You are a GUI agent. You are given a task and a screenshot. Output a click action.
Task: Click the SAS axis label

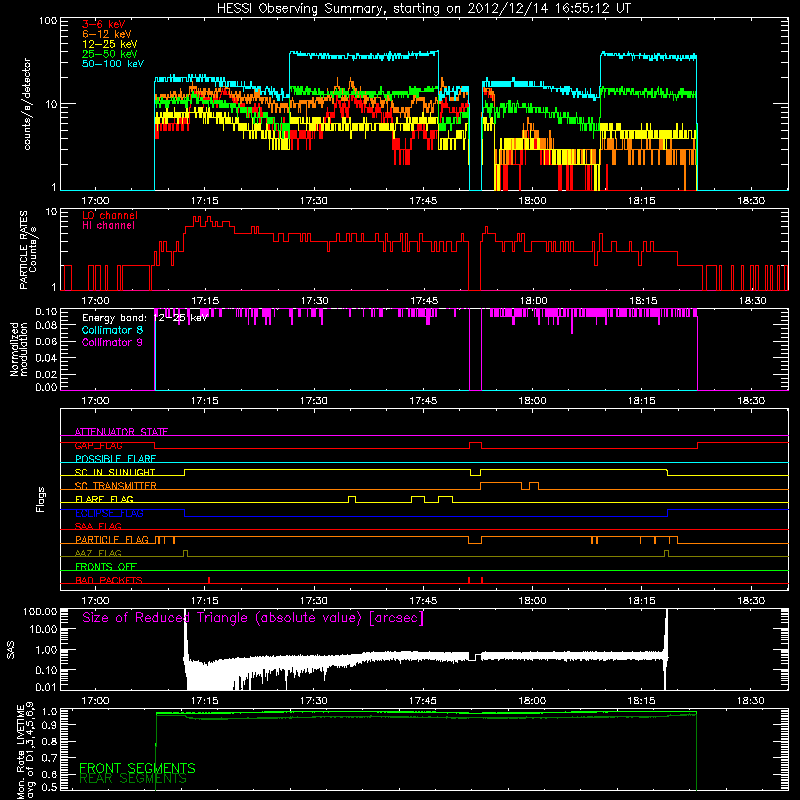tap(10, 650)
